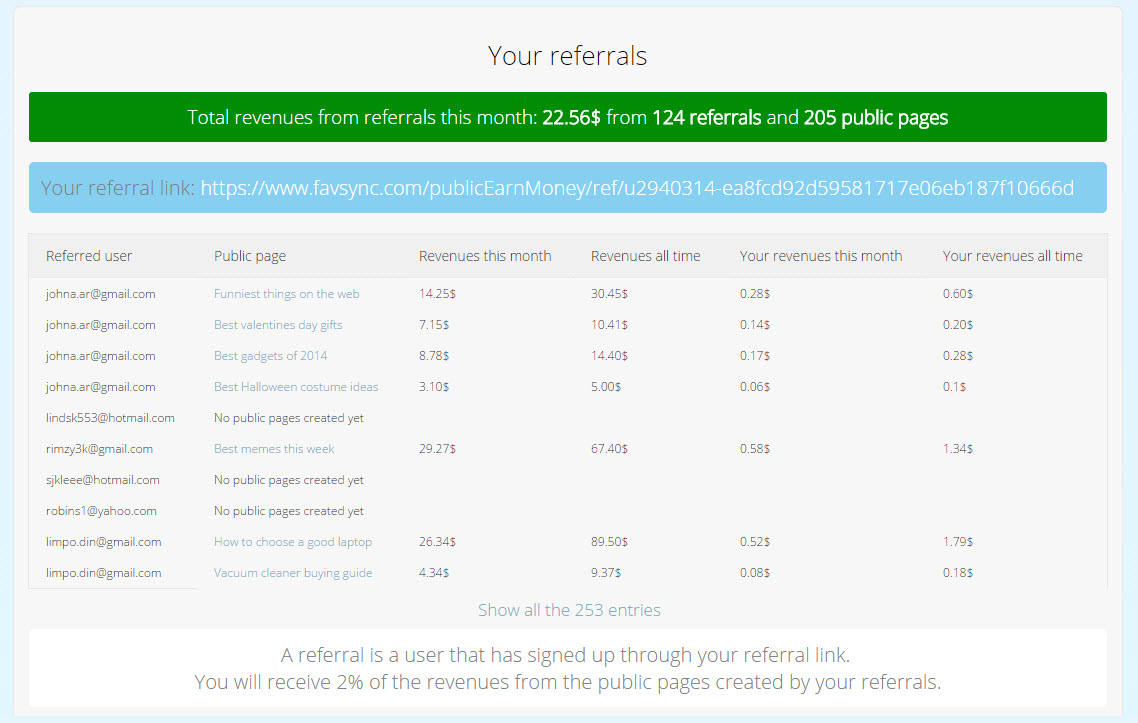1138x723 pixels.
Task: Open the 'Funniest things on the web' page
Action: (x=286, y=294)
